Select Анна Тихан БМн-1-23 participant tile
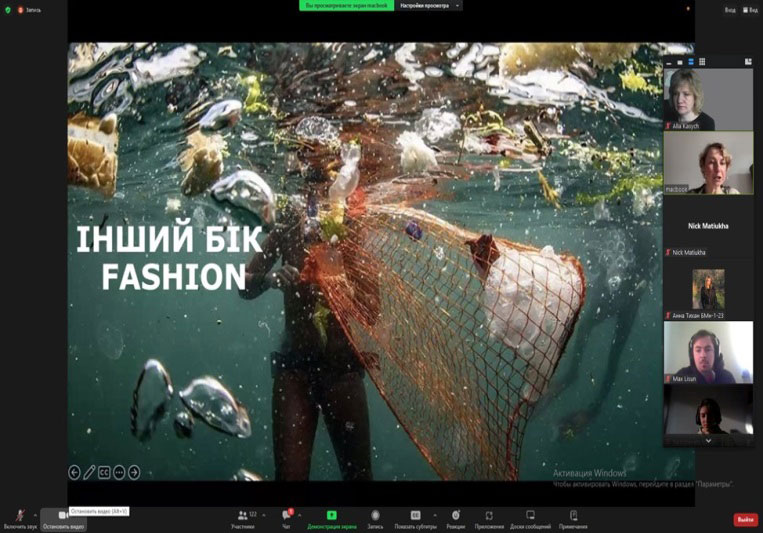Screen dimensions: 763x533 coord(708,290)
